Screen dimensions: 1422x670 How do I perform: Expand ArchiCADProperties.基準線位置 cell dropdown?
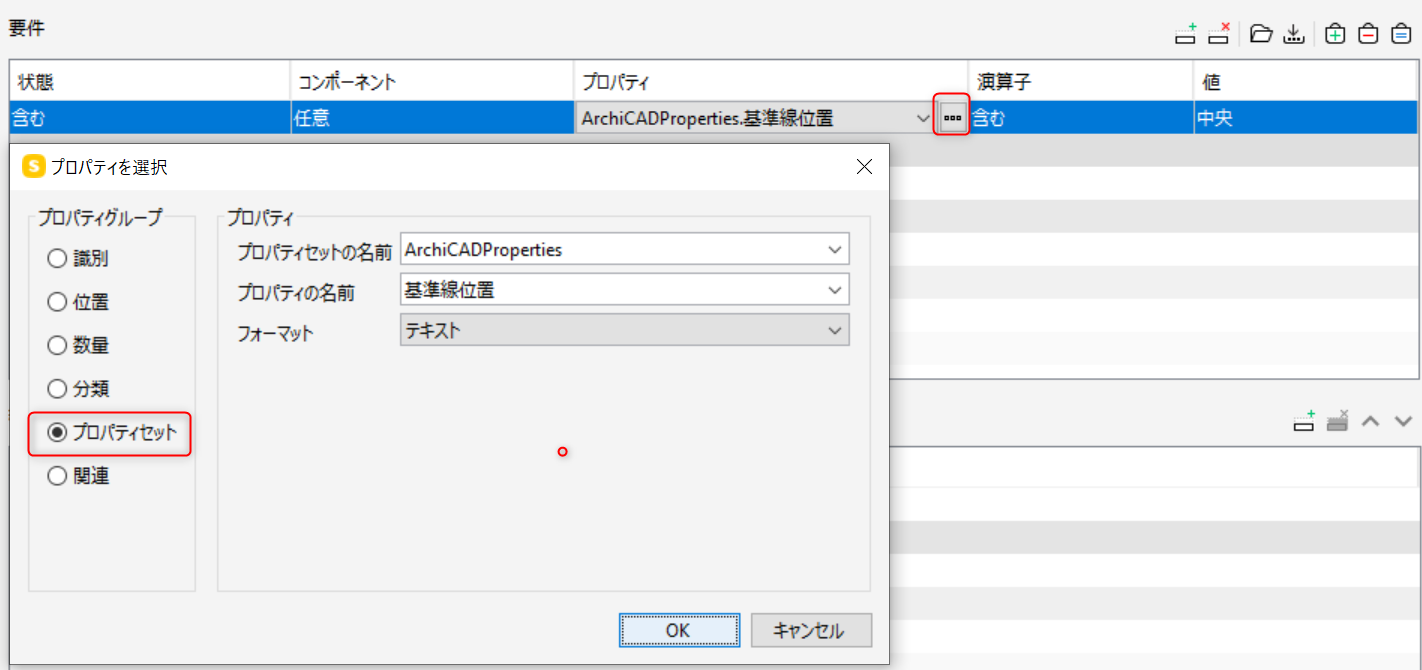pyautogui.click(x=923, y=118)
